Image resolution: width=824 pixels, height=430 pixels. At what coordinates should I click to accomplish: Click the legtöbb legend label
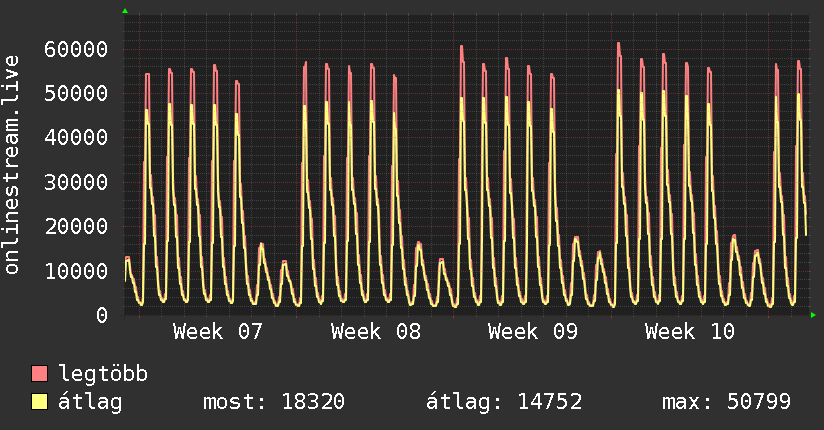click(x=103, y=374)
